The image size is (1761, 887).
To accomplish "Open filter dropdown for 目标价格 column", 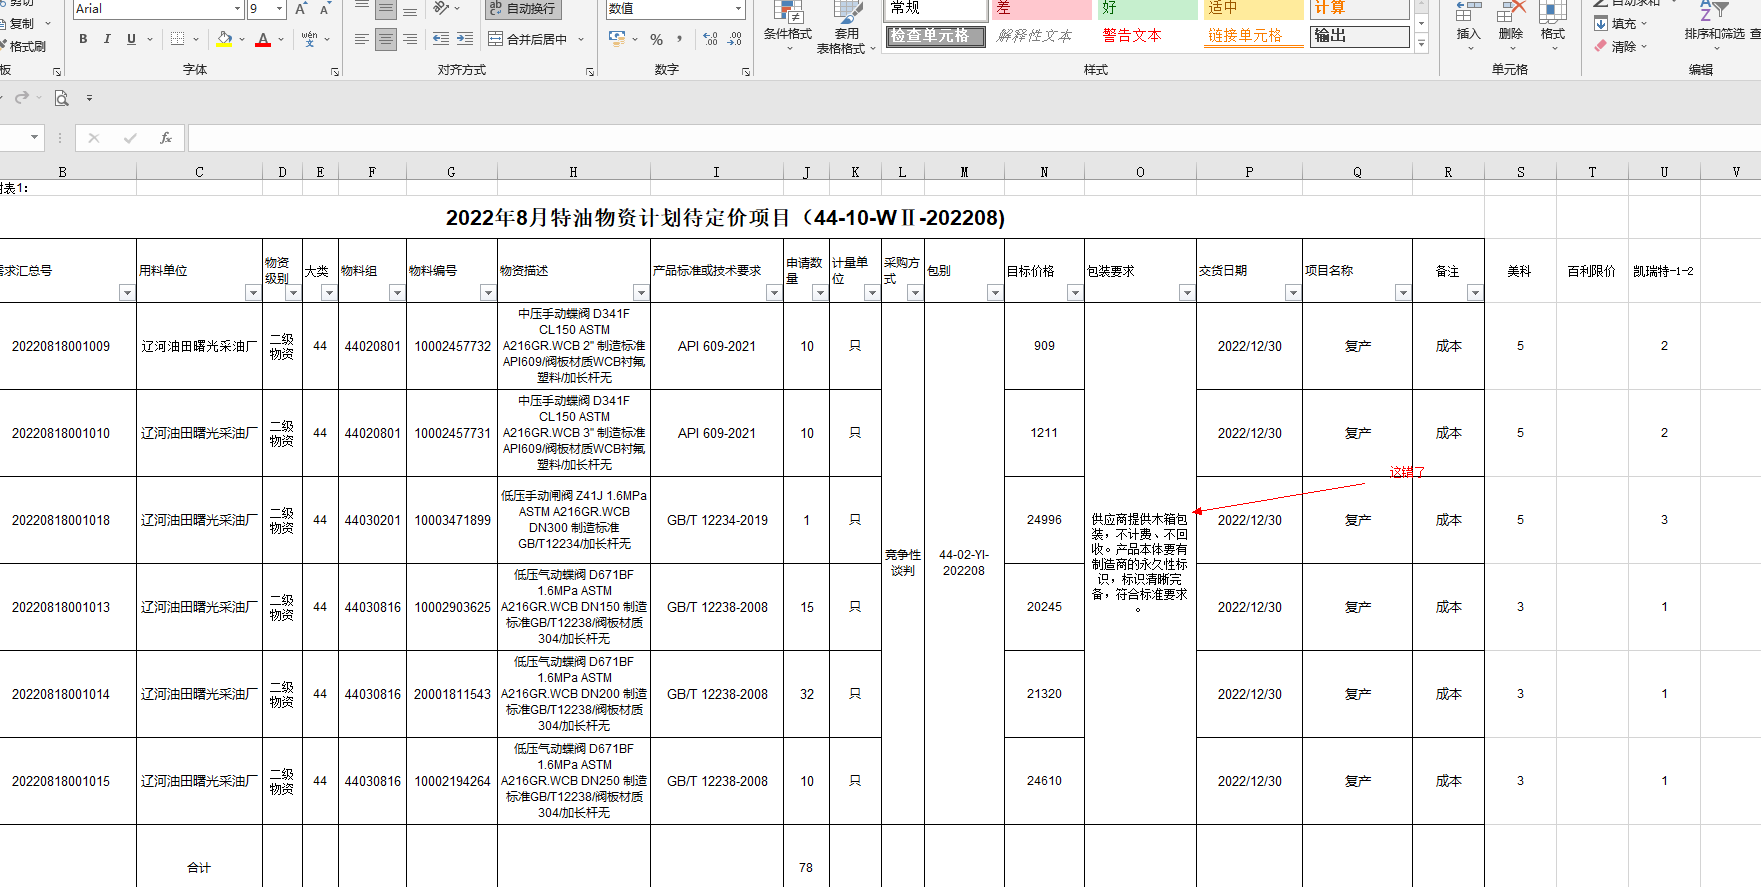I will [x=1075, y=293].
